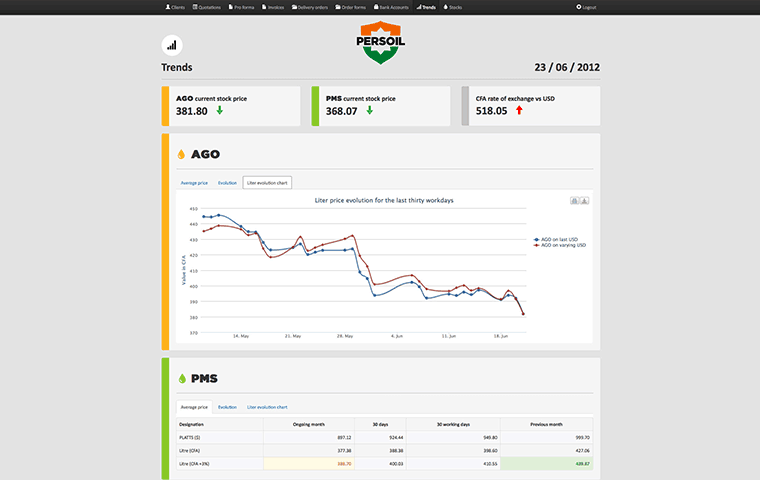
Task: Click the round Trends bar-chart icon
Action: 172,46
